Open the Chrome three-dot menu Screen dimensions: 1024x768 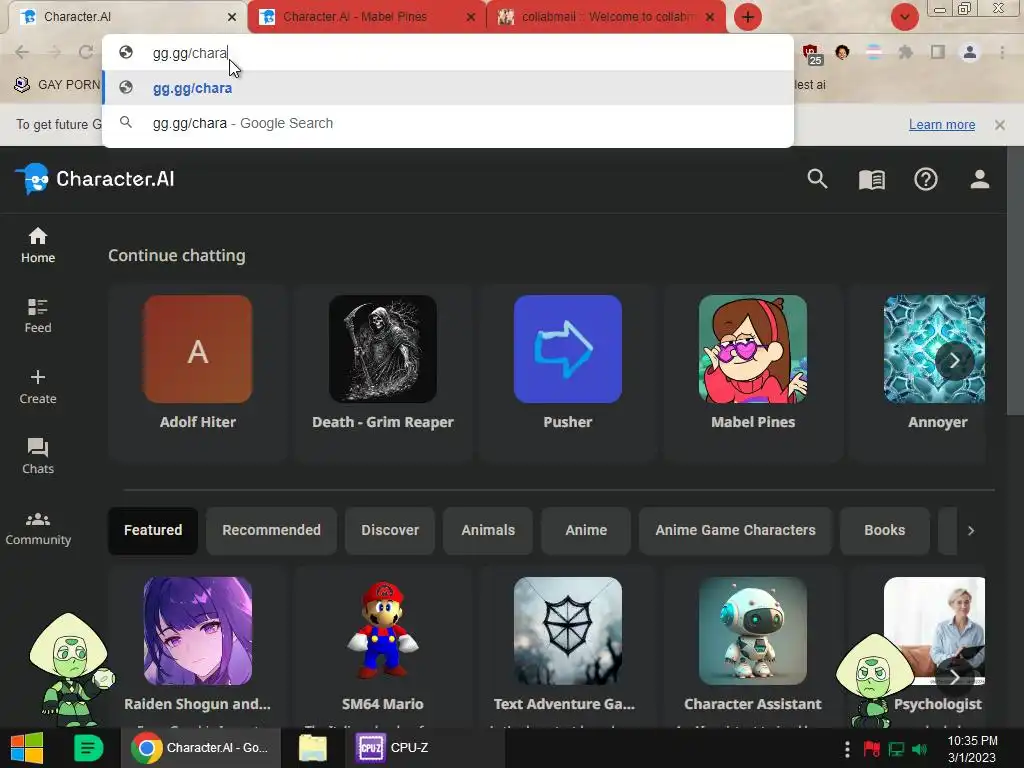tap(1002, 52)
